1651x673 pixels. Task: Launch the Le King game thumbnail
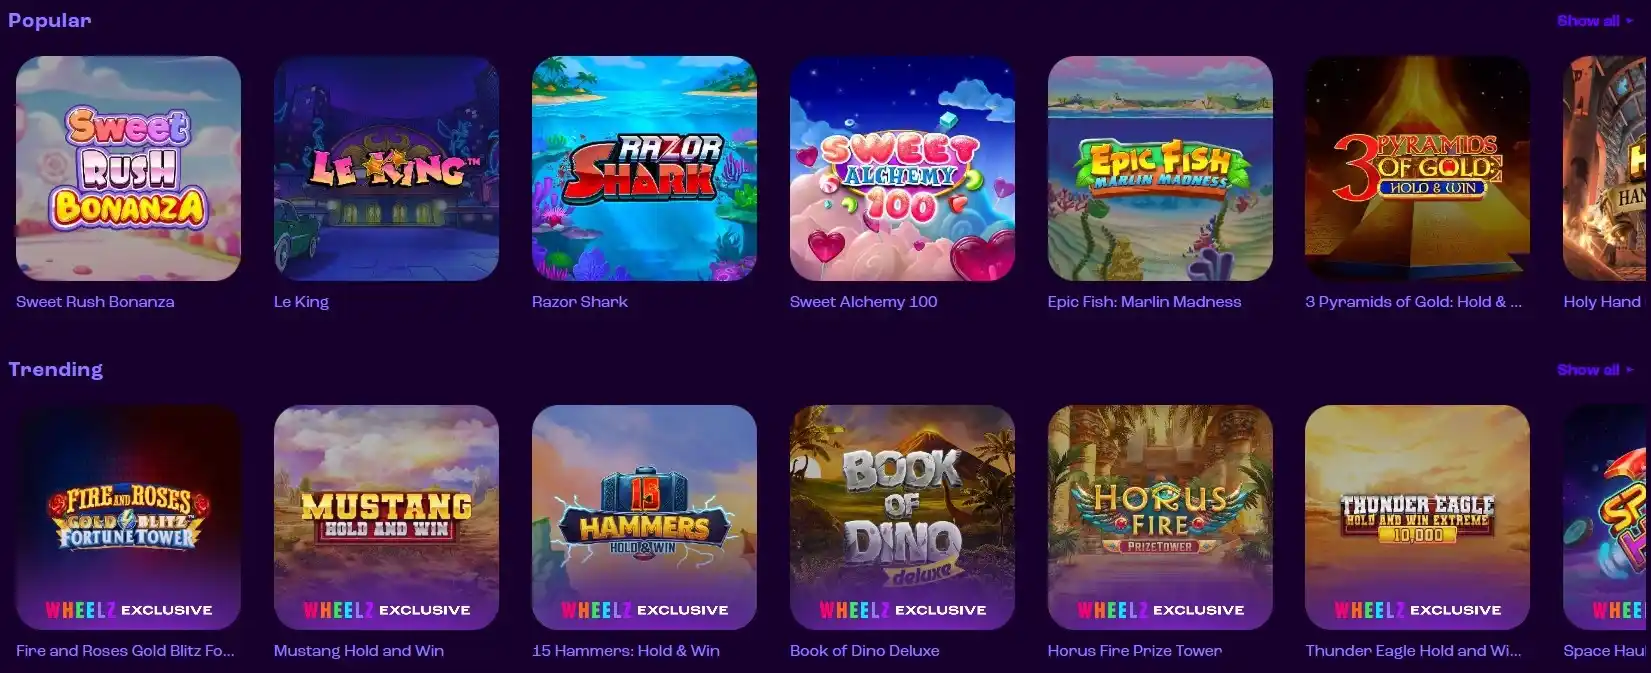tap(386, 168)
